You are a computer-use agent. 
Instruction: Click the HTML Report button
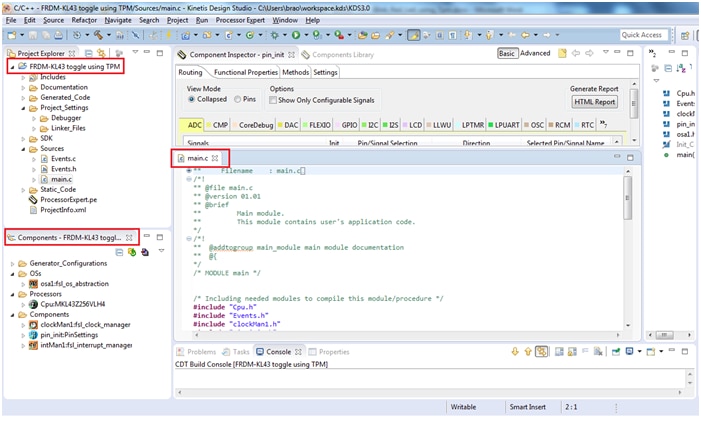(594, 102)
